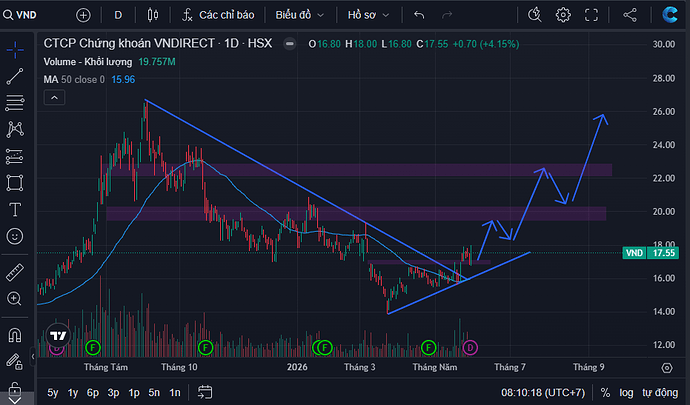Click the CTCP Chứng khoán VNDIRECT title

pos(129,44)
